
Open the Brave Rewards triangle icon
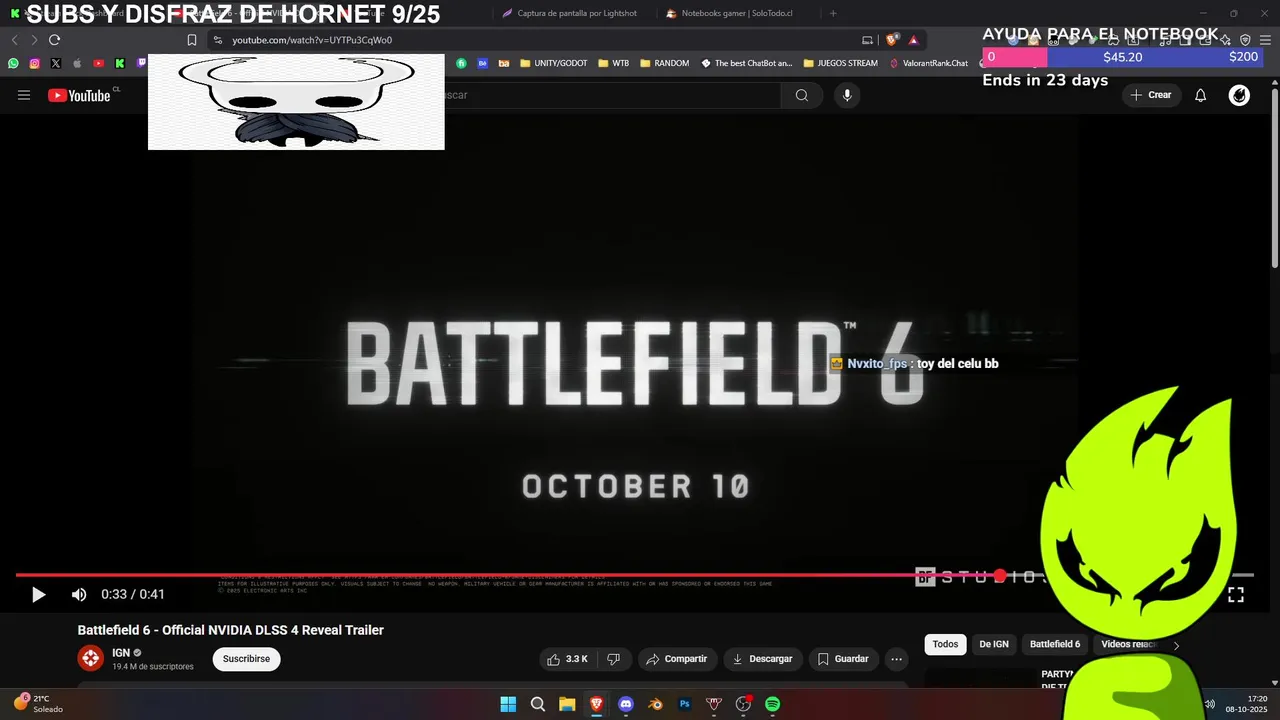coord(913,40)
